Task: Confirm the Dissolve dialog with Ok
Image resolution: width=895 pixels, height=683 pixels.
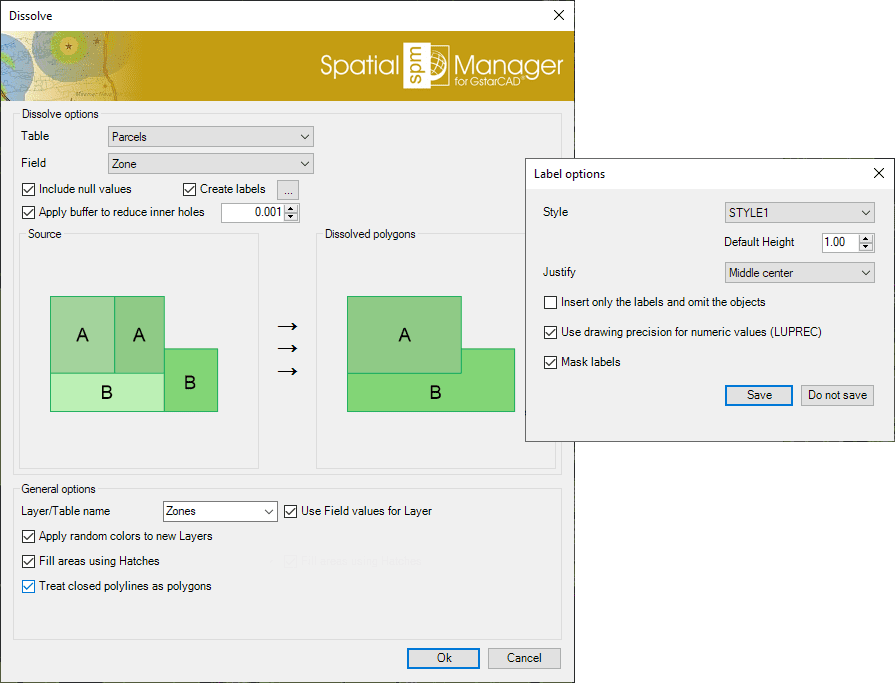Action: (x=442, y=658)
